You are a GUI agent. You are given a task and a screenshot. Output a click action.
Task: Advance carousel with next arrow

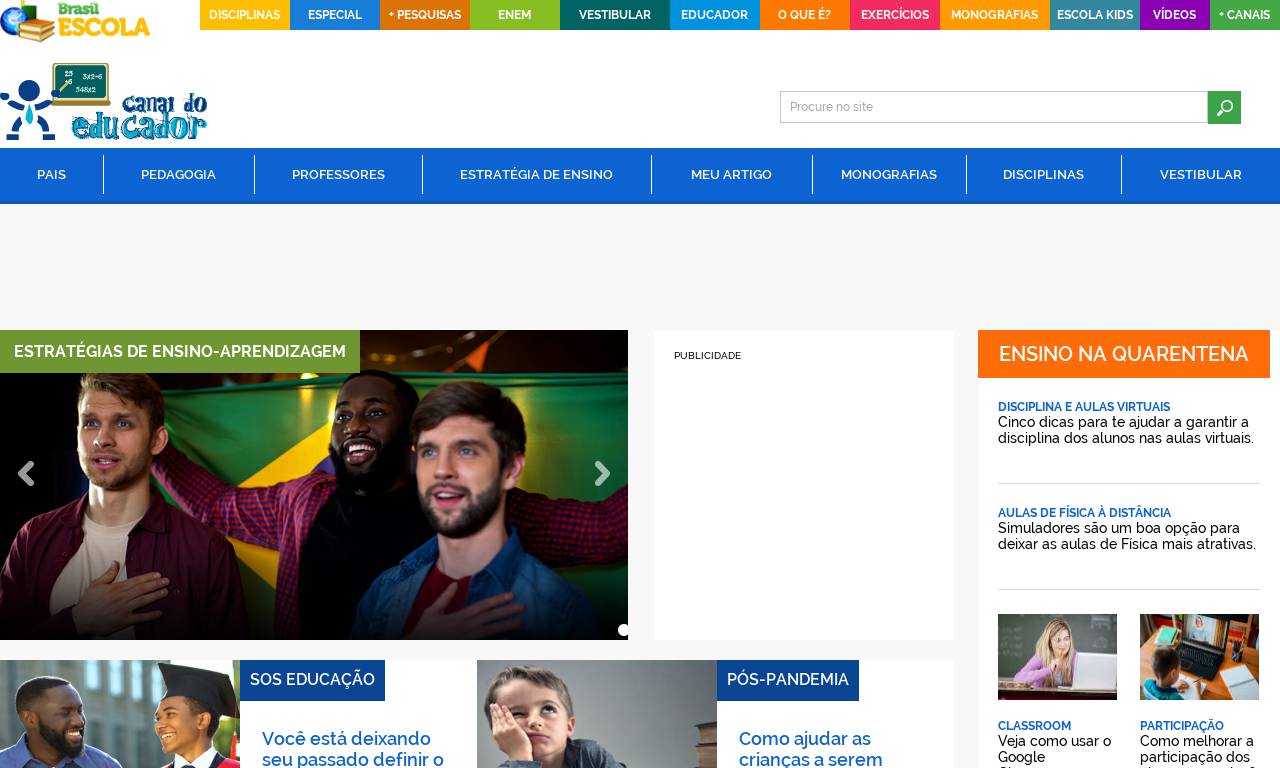click(602, 474)
